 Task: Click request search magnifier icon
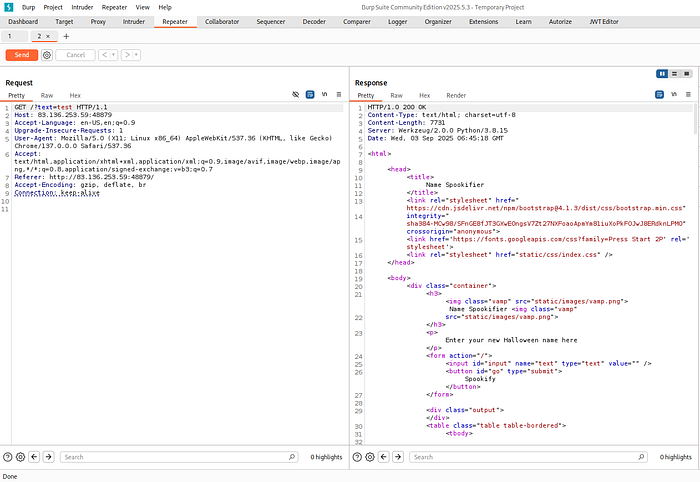tap(292, 457)
